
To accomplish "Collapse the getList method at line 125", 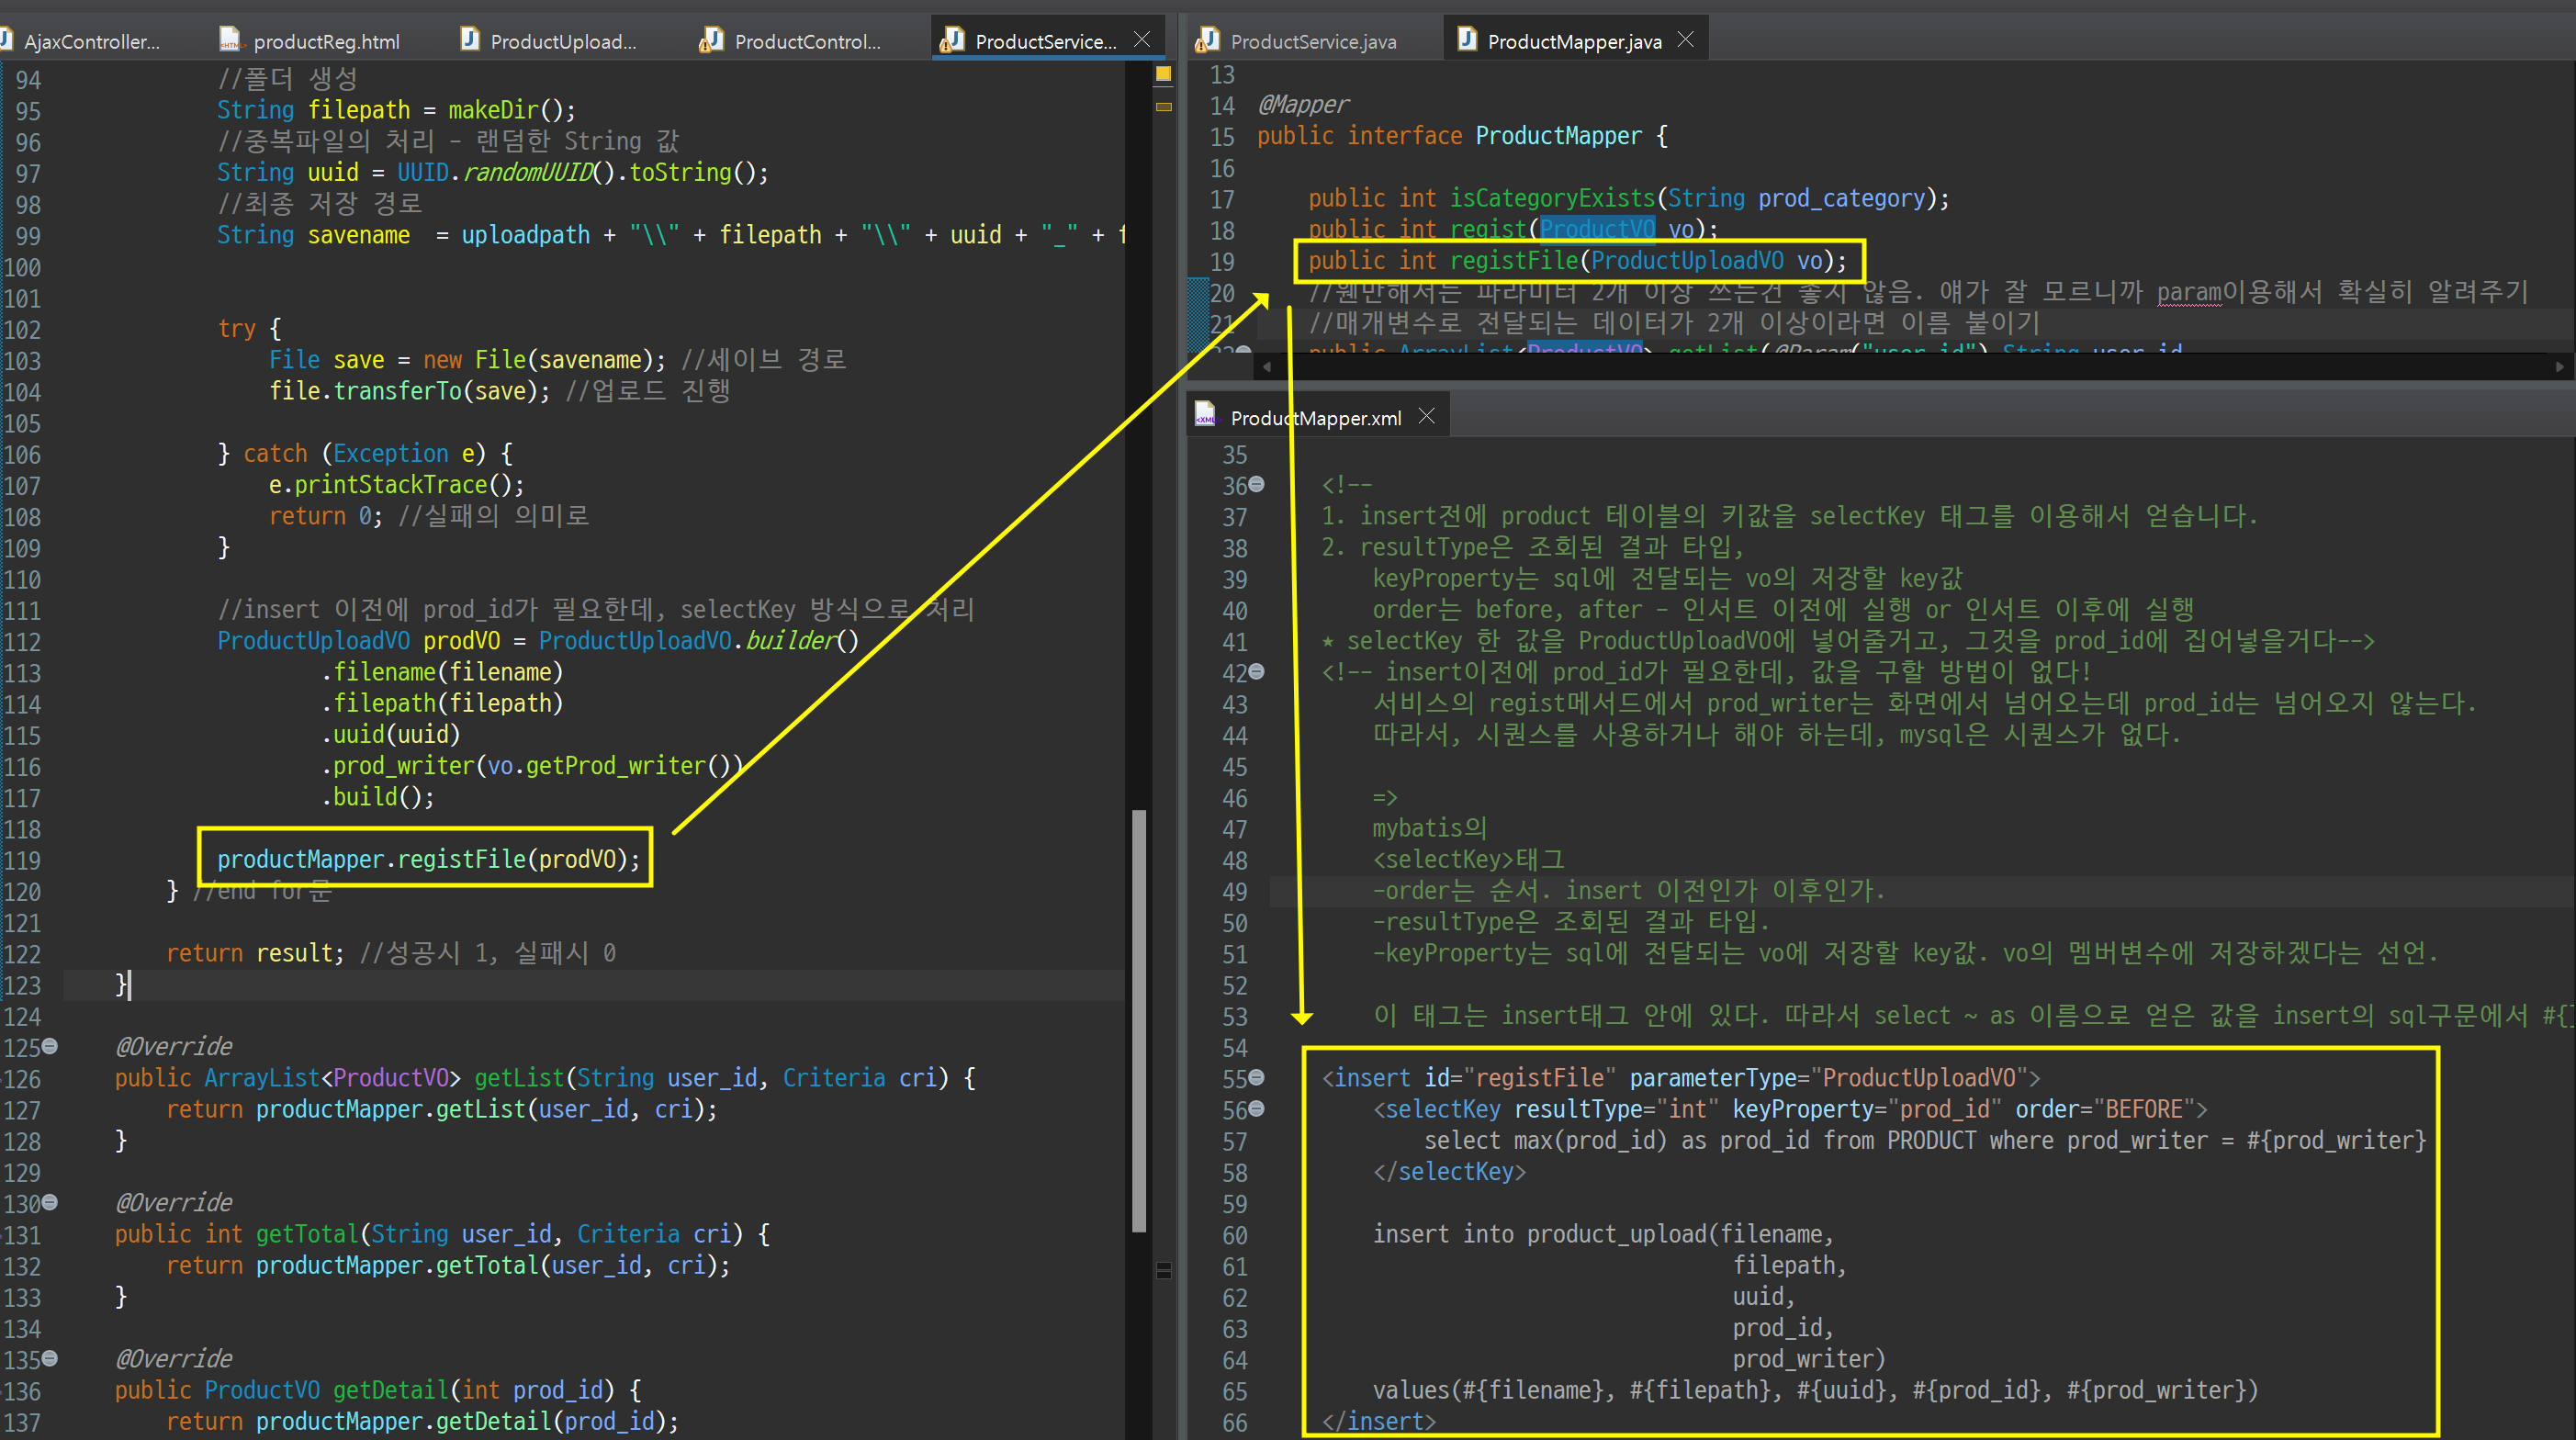I will click(x=50, y=1046).
